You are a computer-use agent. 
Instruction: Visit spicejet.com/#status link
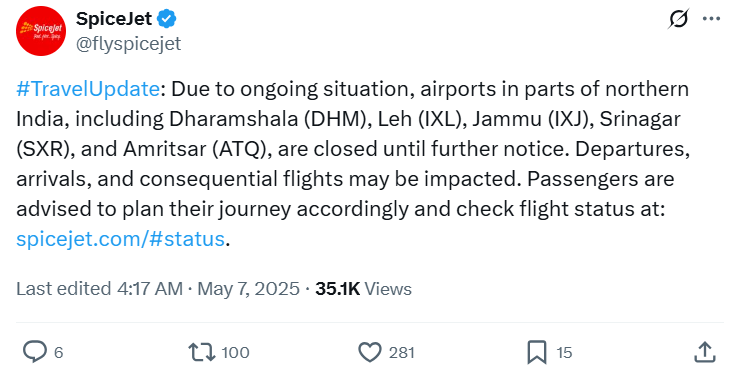point(120,239)
